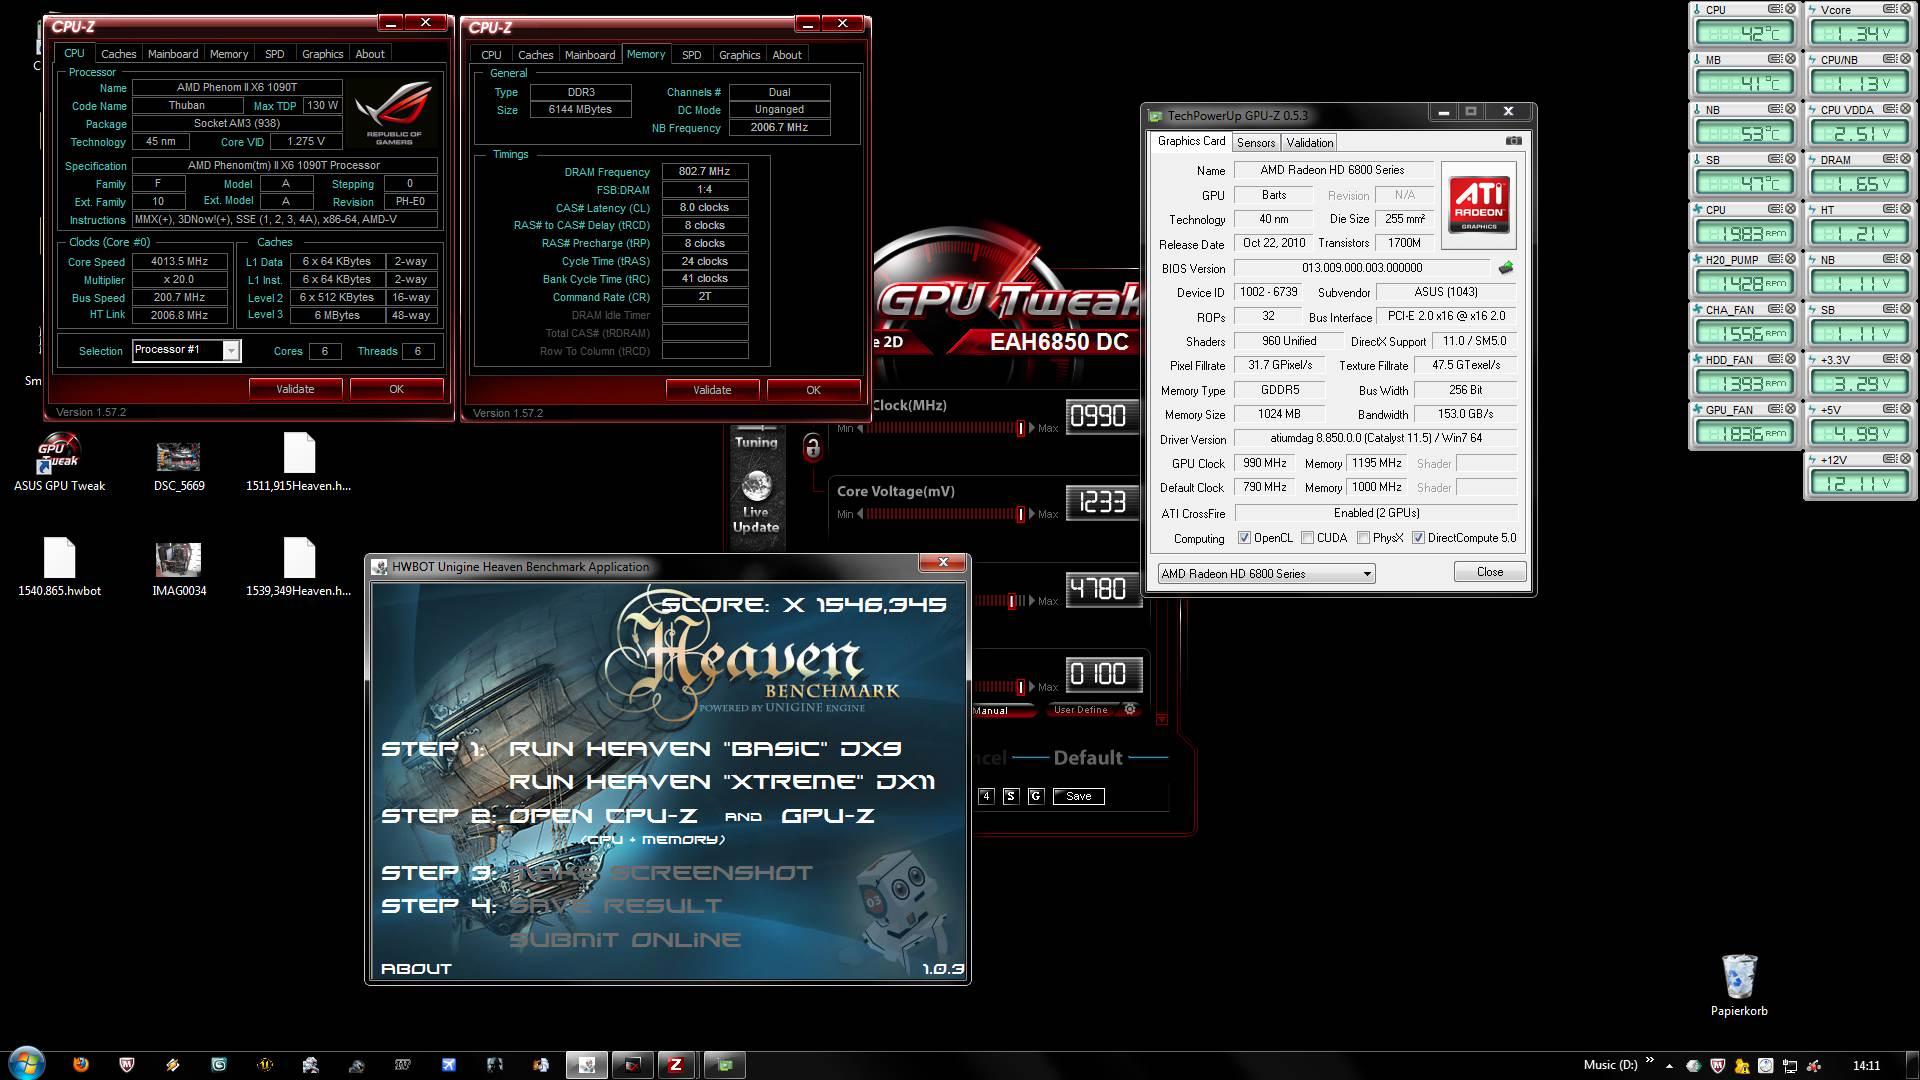
Task: Switch to Caches tab in left CPU-Z
Action: click(x=118, y=54)
